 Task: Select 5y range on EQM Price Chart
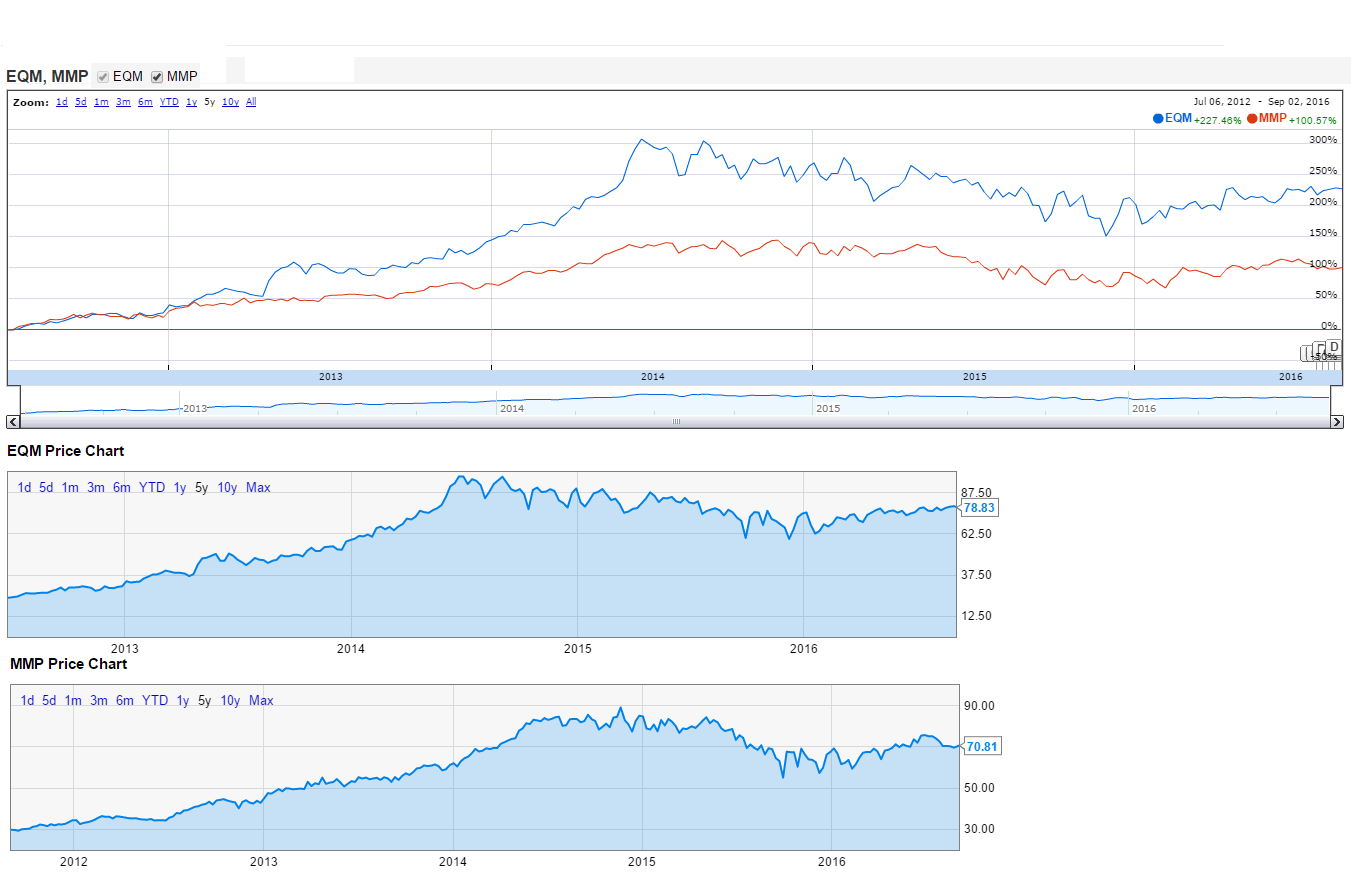coord(202,488)
